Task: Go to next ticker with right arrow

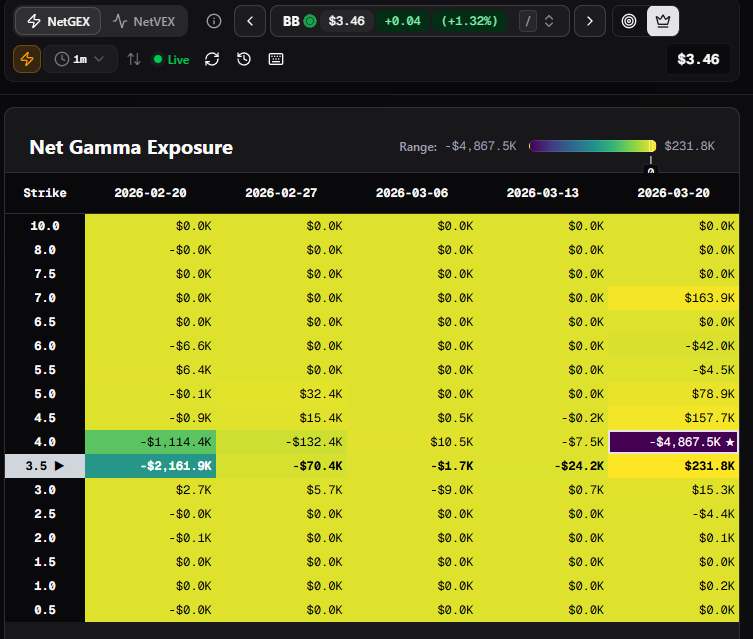Action: pyautogui.click(x=590, y=21)
